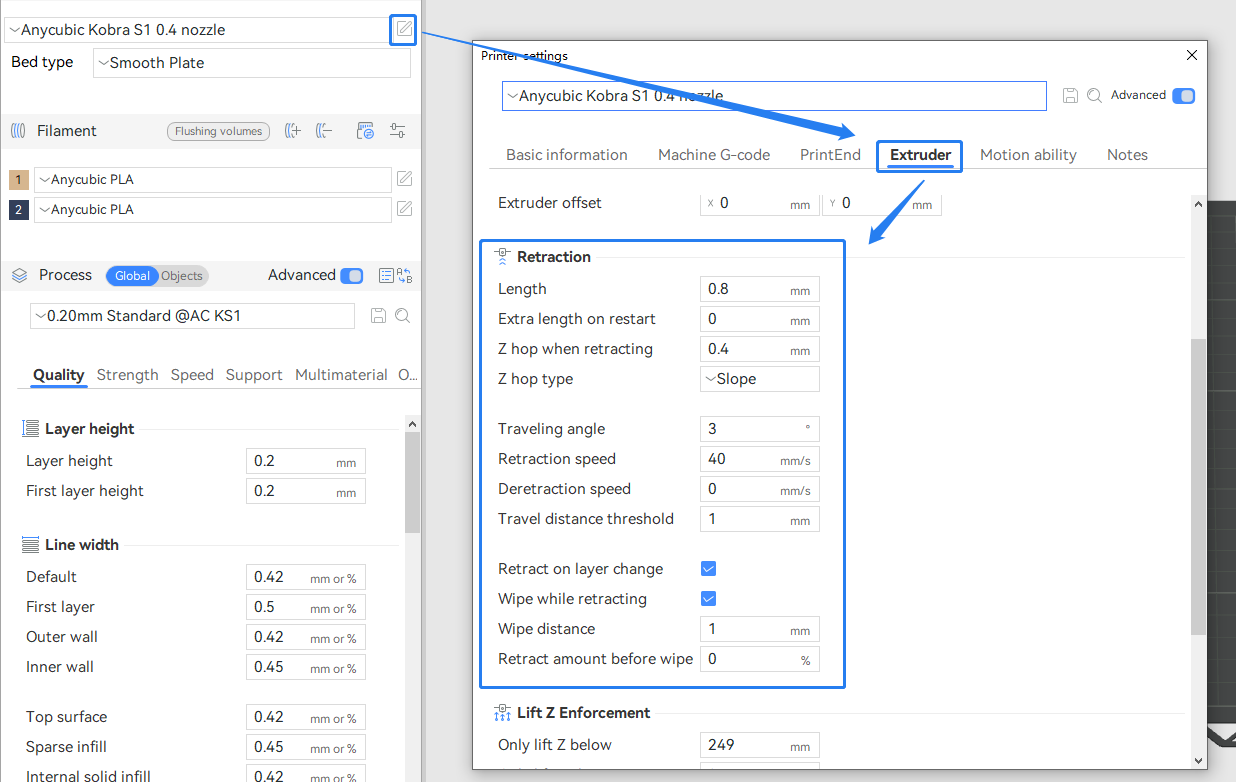Screen dimensions: 1236x782
Task: Open the compare presets icon in Process
Action: pos(404,276)
